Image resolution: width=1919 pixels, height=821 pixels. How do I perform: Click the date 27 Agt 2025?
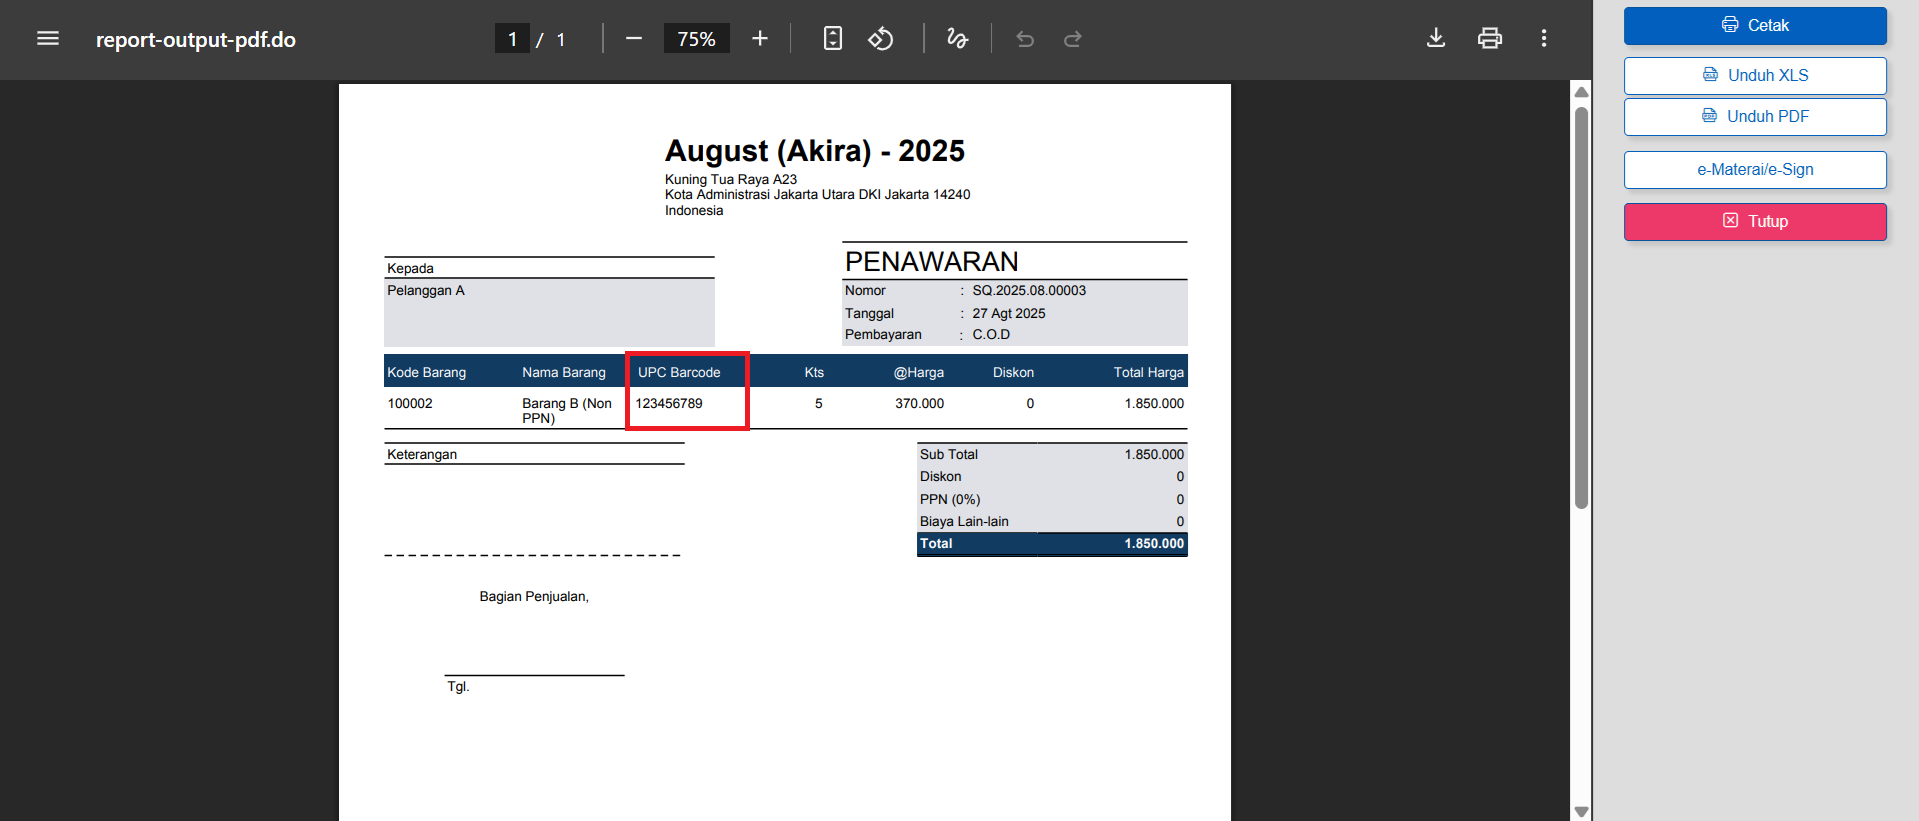(1009, 314)
